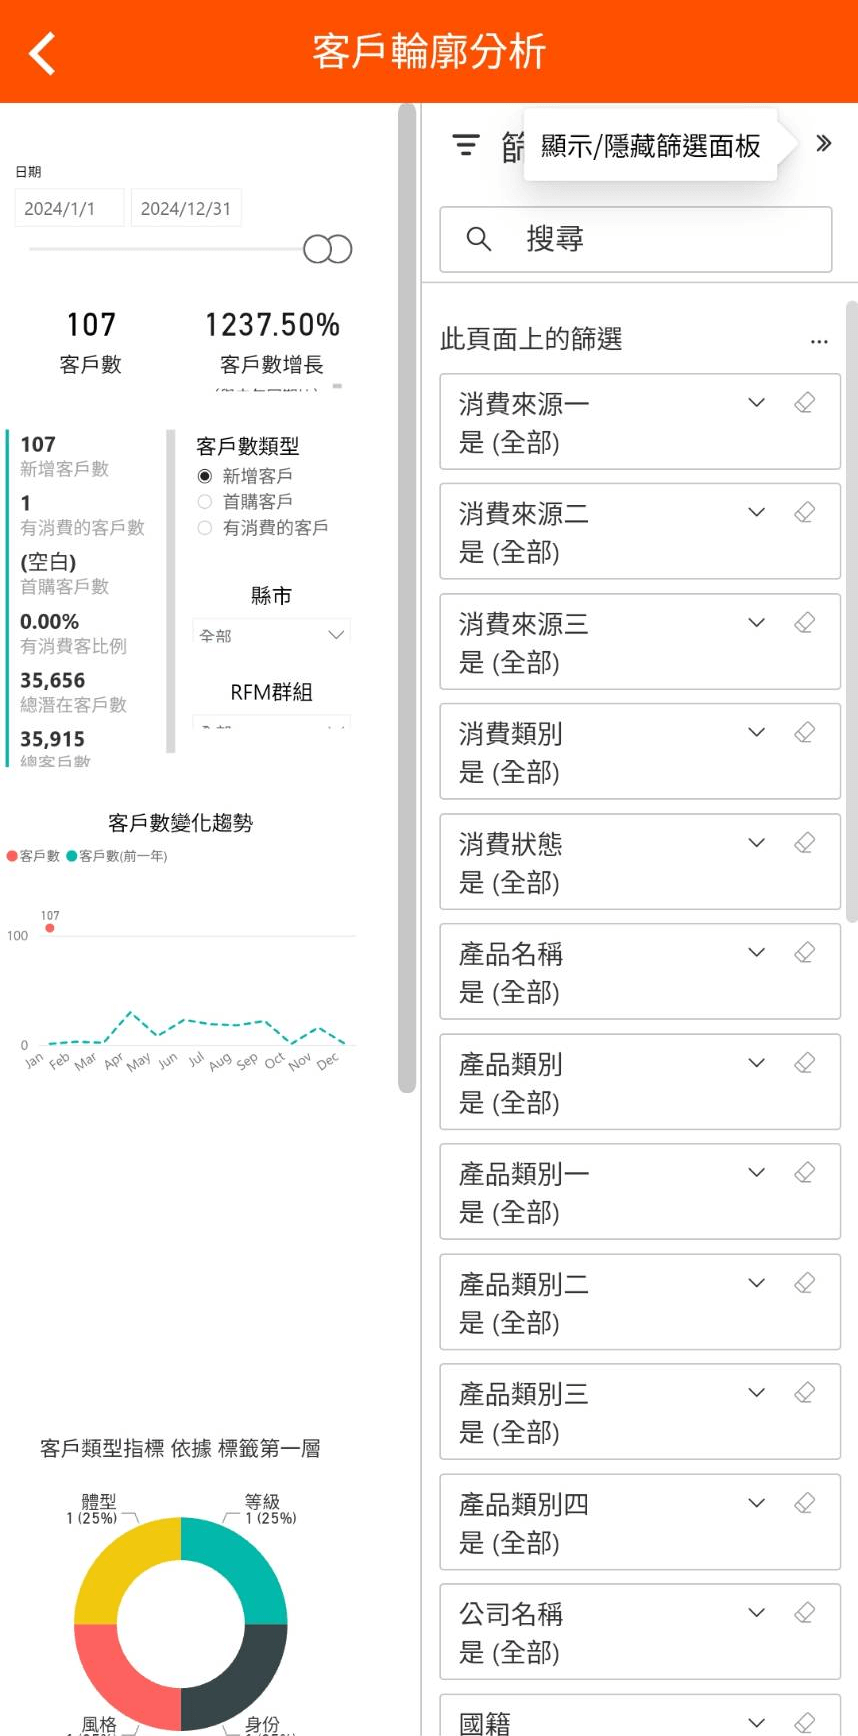Toggle 客戶數 legend item in trend chart
The image size is (858, 1736).
point(33,856)
